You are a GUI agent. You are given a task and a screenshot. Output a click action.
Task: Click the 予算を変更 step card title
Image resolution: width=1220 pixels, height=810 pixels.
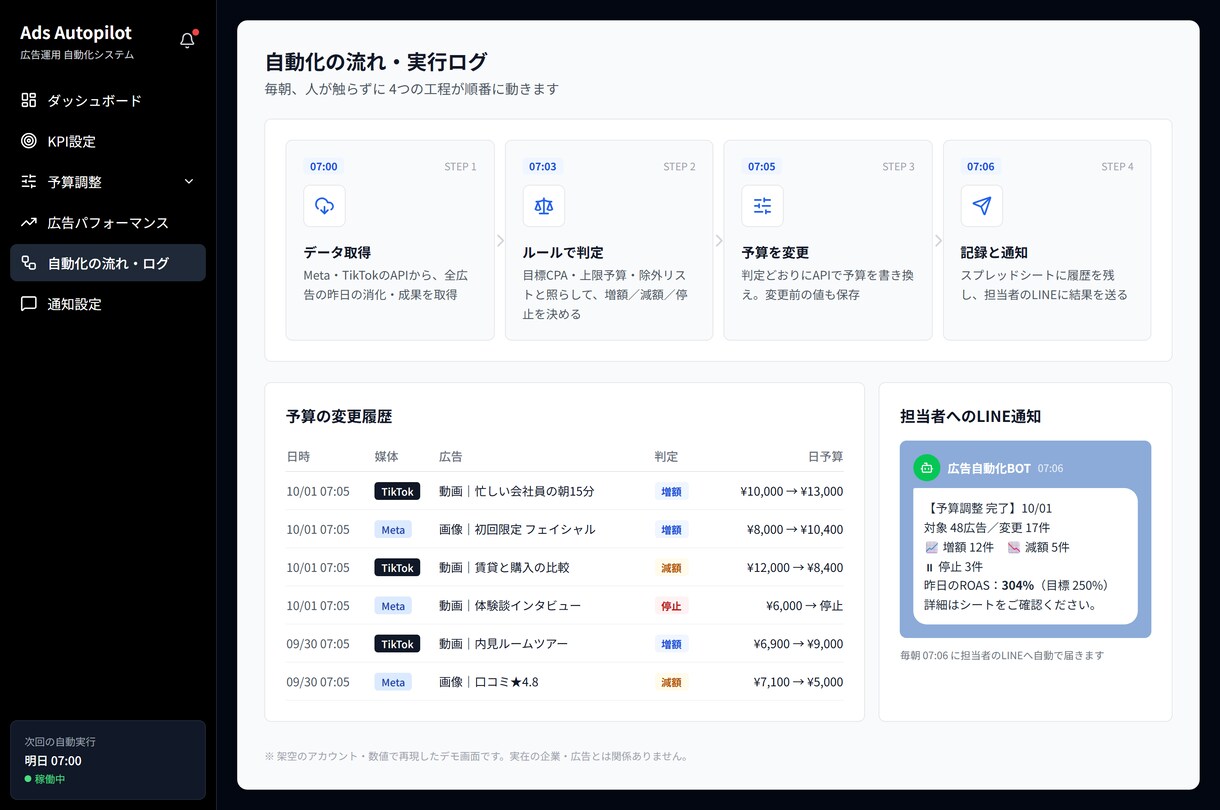pos(775,253)
